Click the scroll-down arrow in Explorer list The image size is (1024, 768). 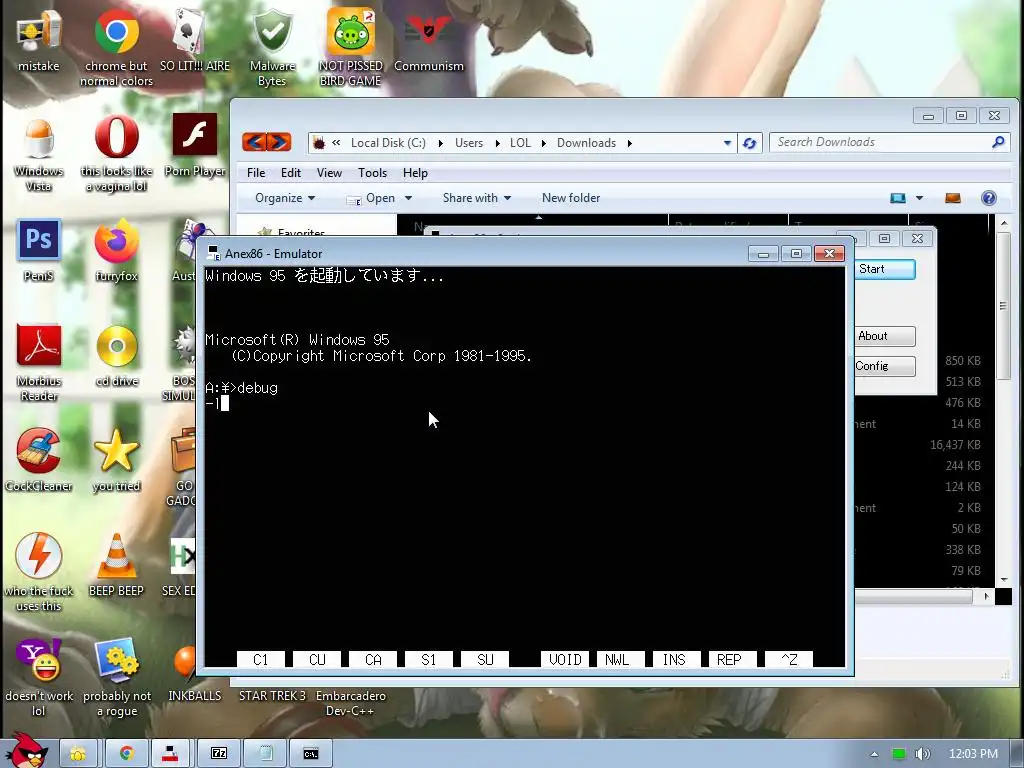point(1004,579)
